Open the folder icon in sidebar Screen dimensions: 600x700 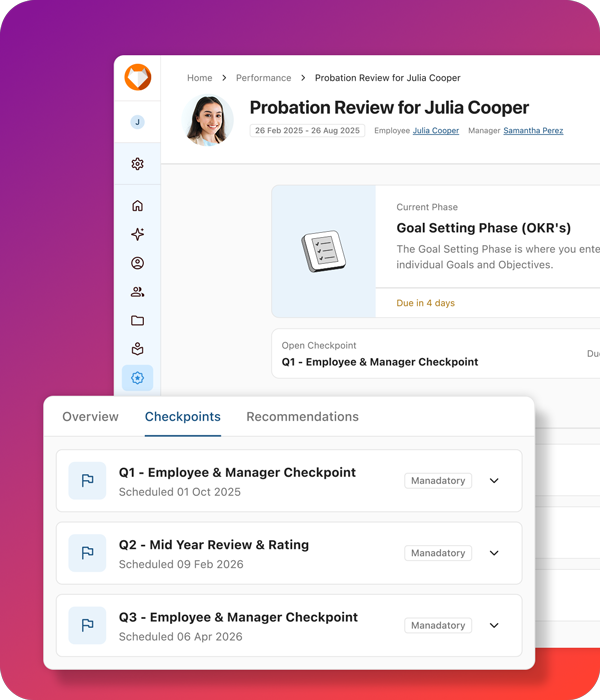(137, 321)
